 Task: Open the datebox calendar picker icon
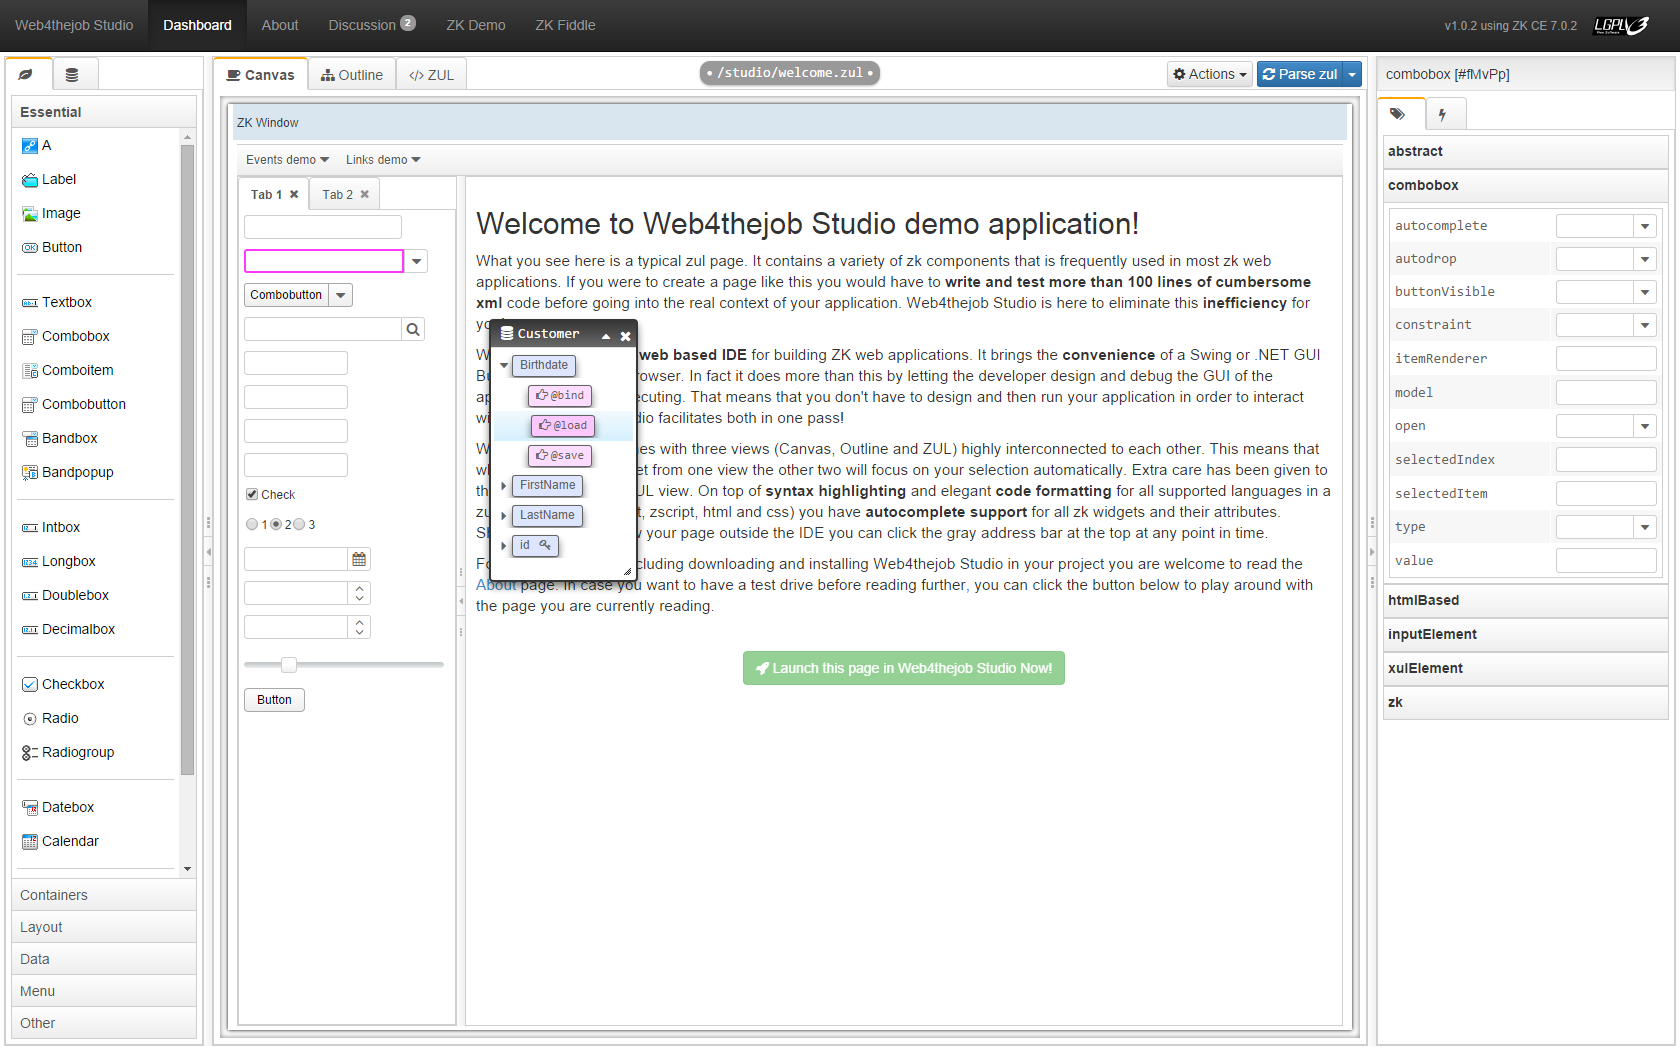coord(359,559)
